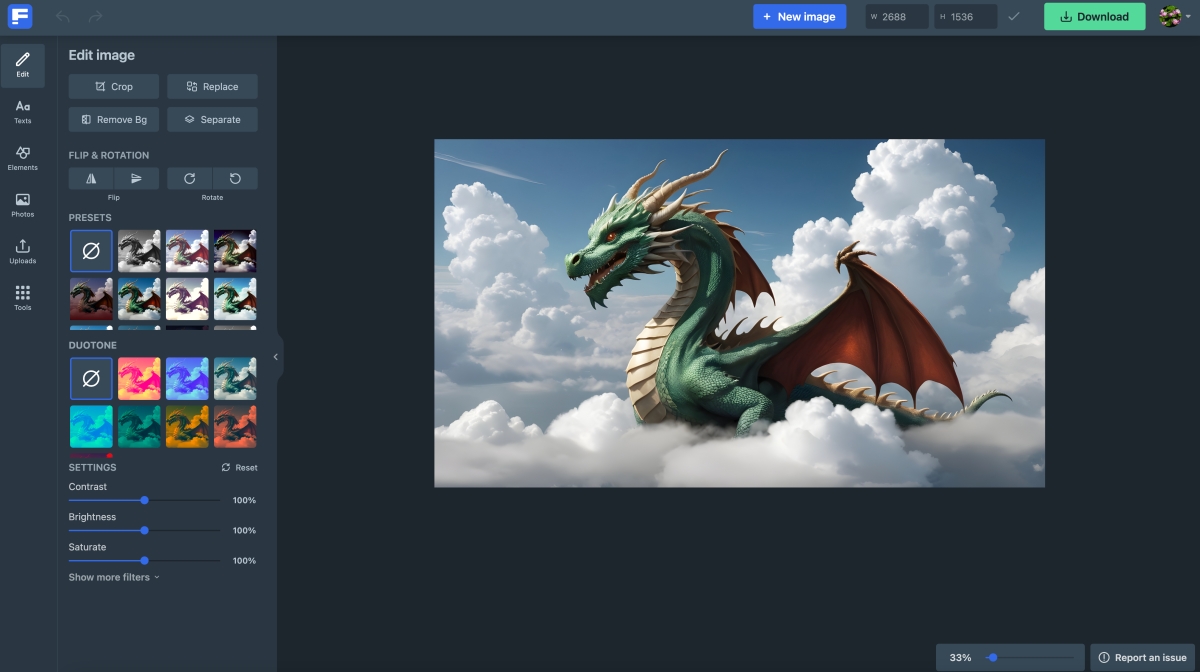The height and width of the screenshot is (672, 1200).
Task: Rotate the image clockwise
Action: pyautogui.click(x=189, y=178)
